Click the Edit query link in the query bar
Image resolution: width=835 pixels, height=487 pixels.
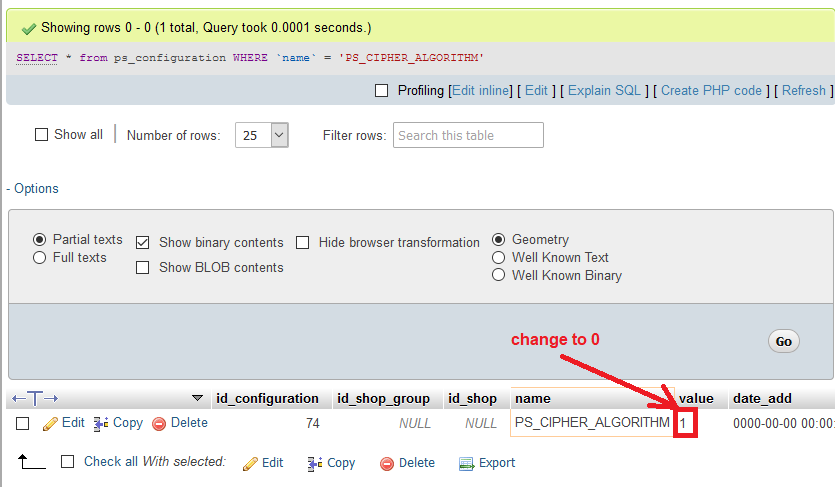(x=536, y=90)
